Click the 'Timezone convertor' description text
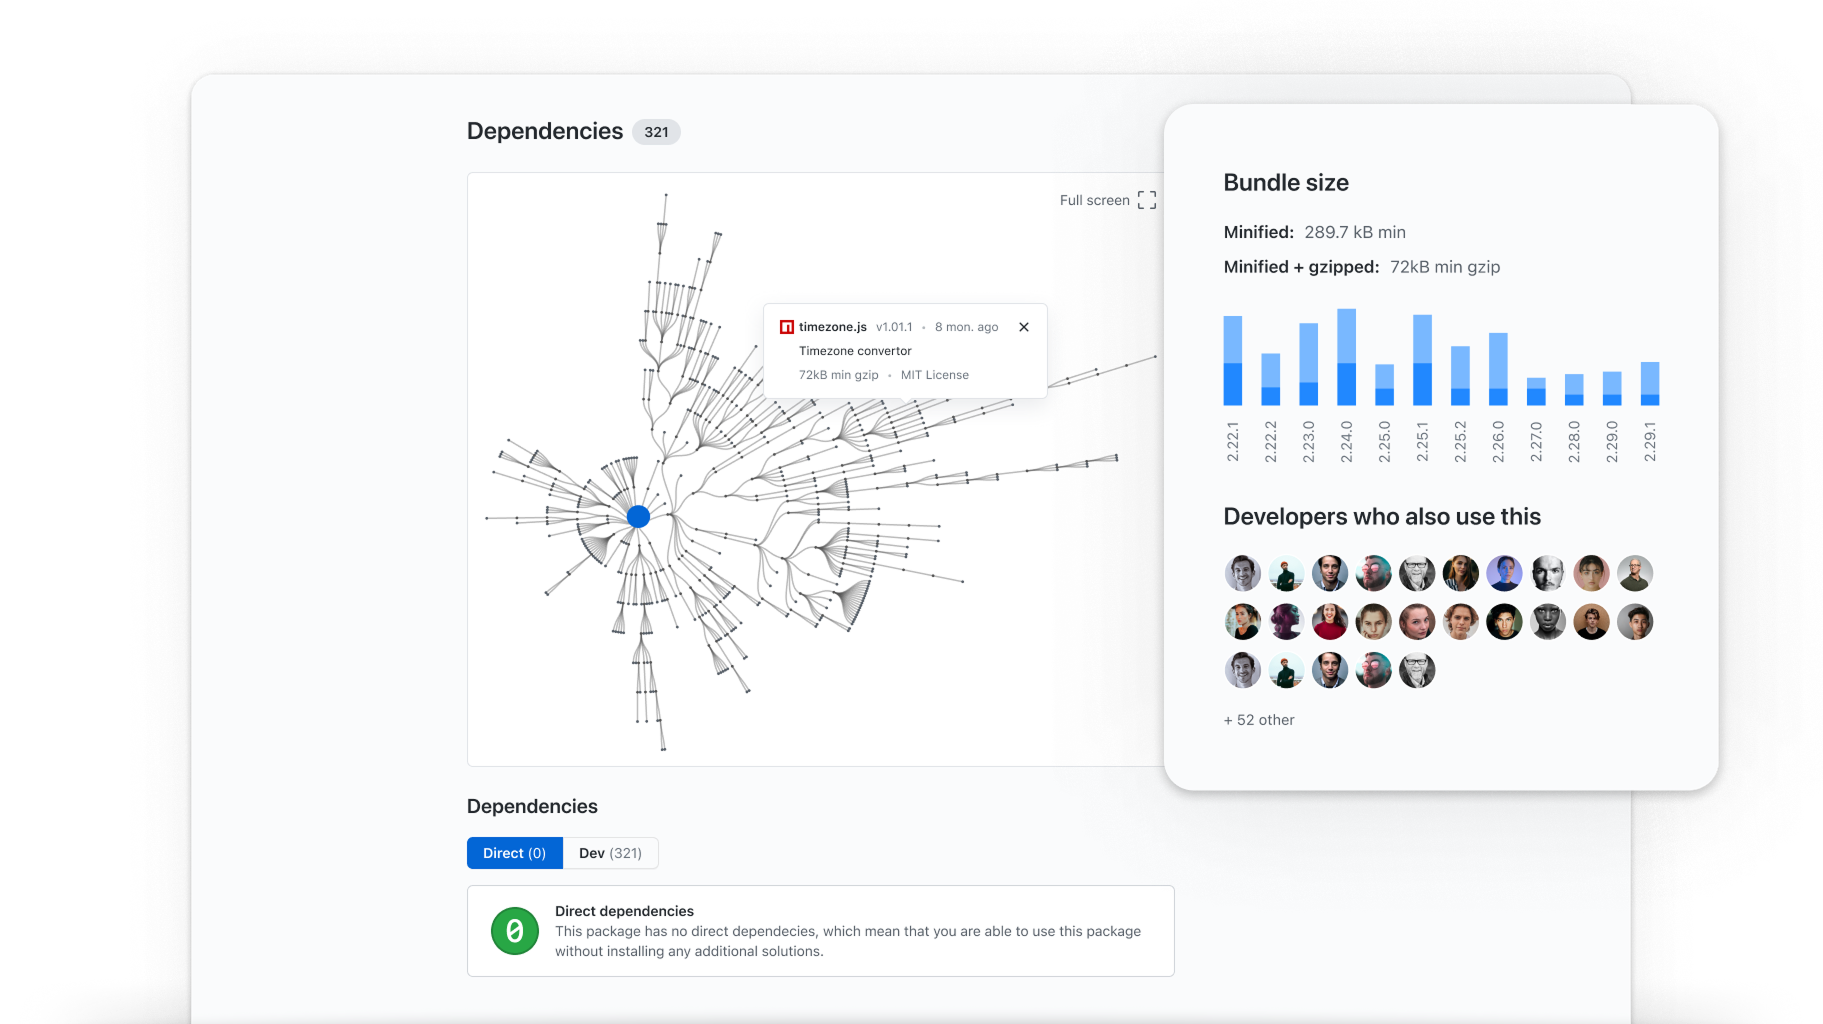Screen dimensions: 1823x1024 coord(855,351)
